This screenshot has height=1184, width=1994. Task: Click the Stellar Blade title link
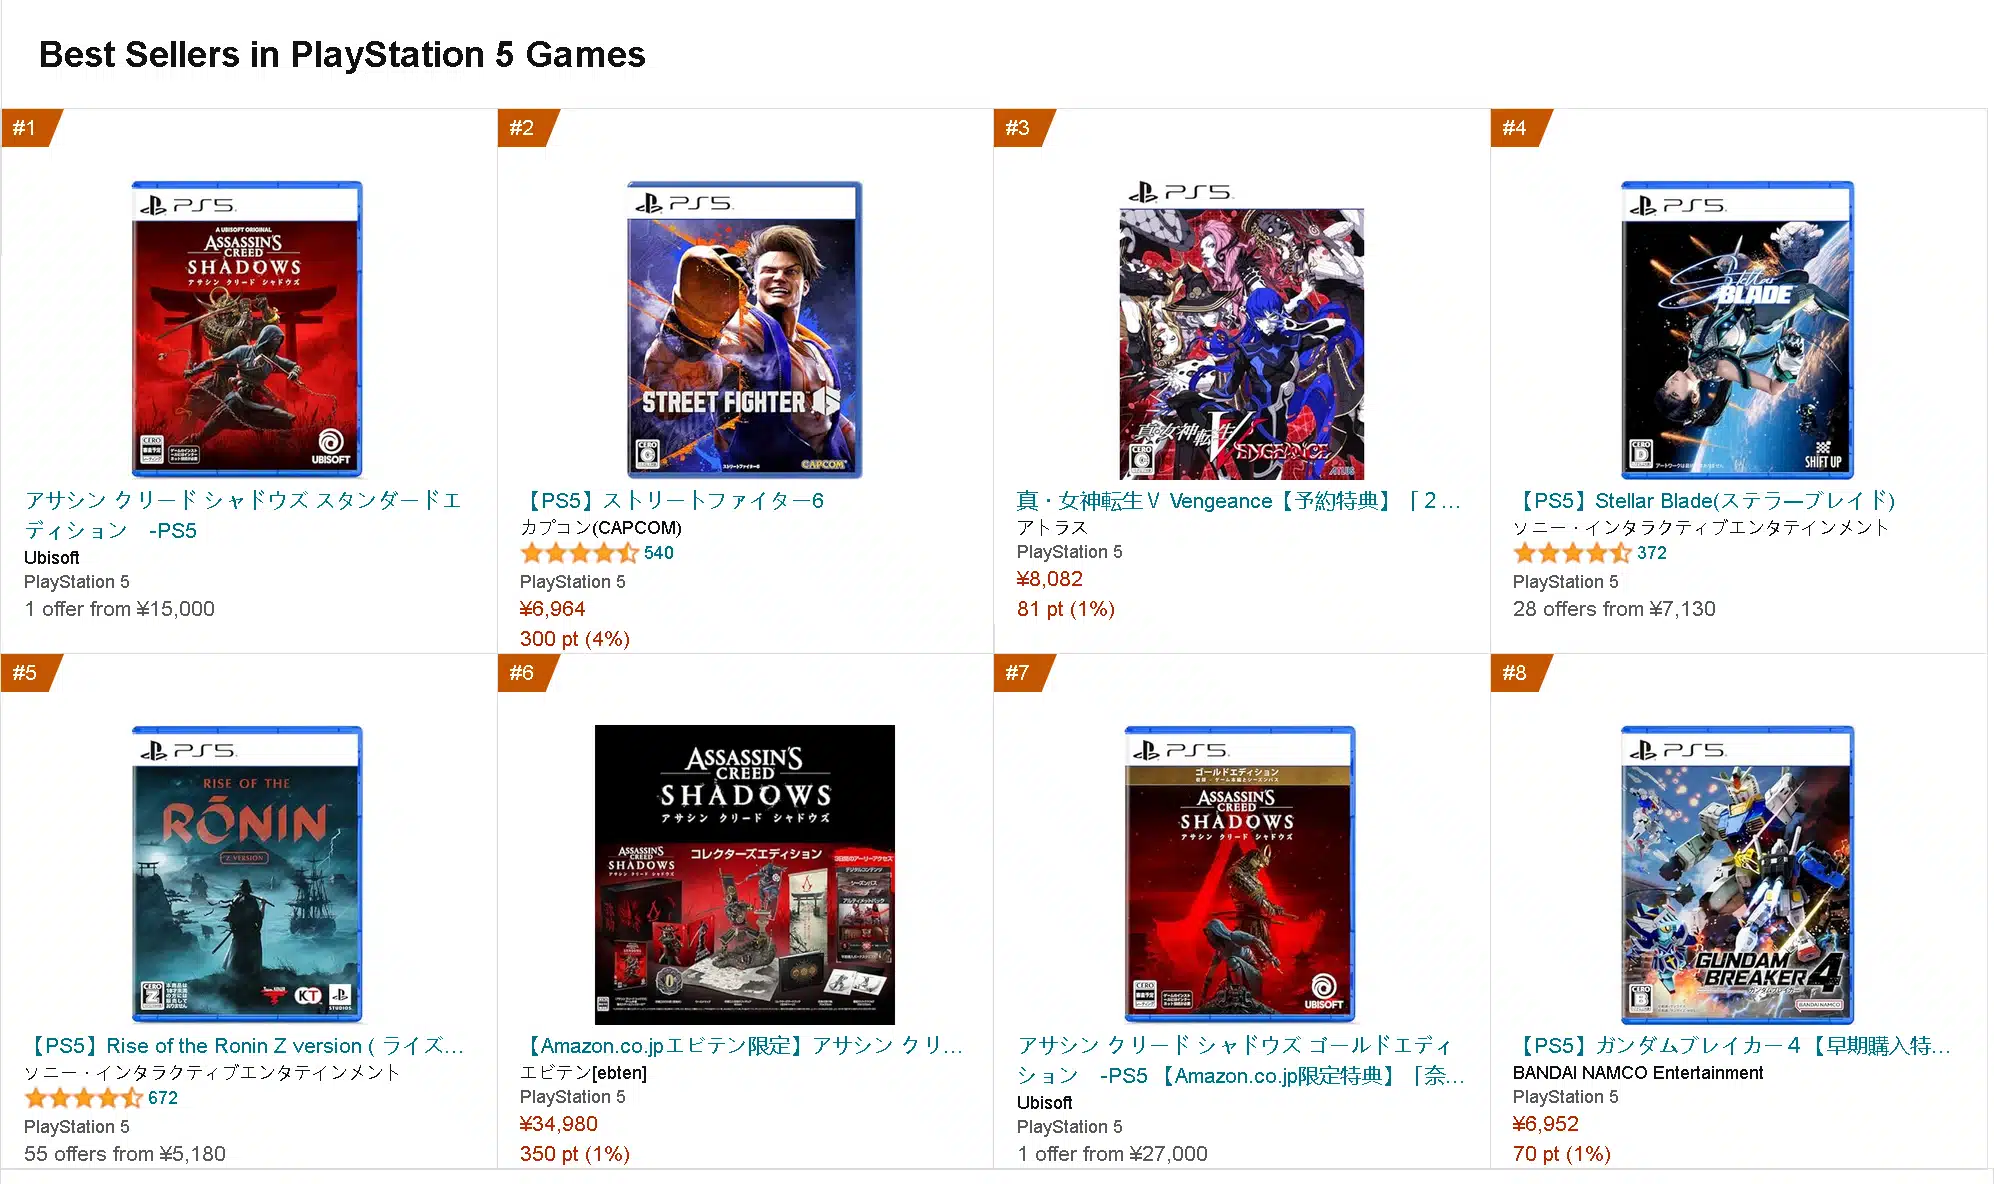click(x=1708, y=501)
